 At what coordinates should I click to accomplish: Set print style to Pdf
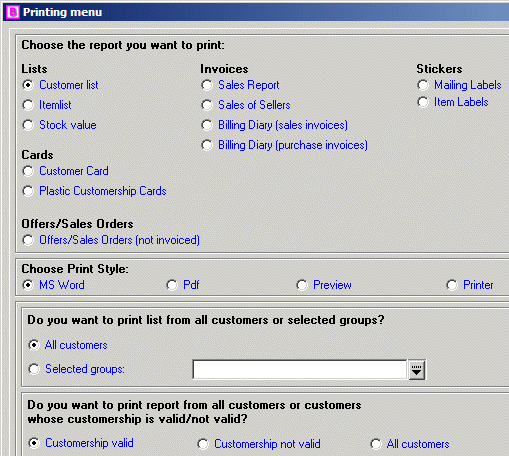pyautogui.click(x=172, y=285)
